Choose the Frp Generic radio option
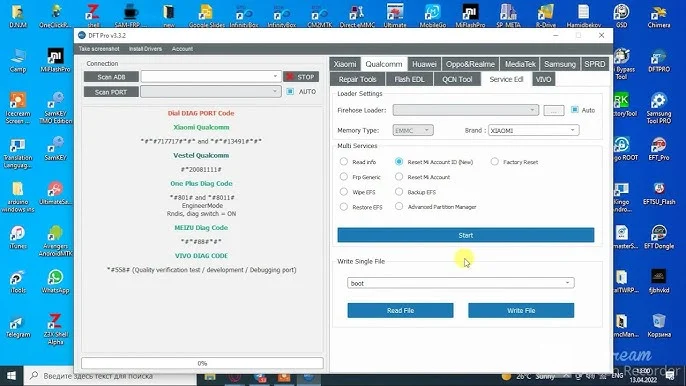This screenshot has height=386, width=686. (344, 177)
